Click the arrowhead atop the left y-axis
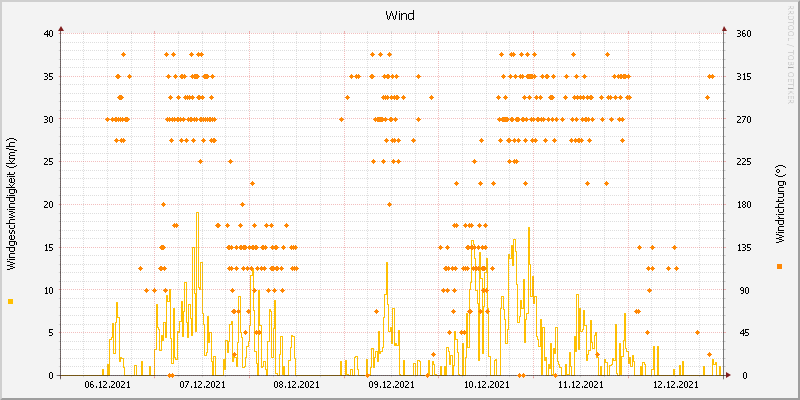 click(61, 29)
